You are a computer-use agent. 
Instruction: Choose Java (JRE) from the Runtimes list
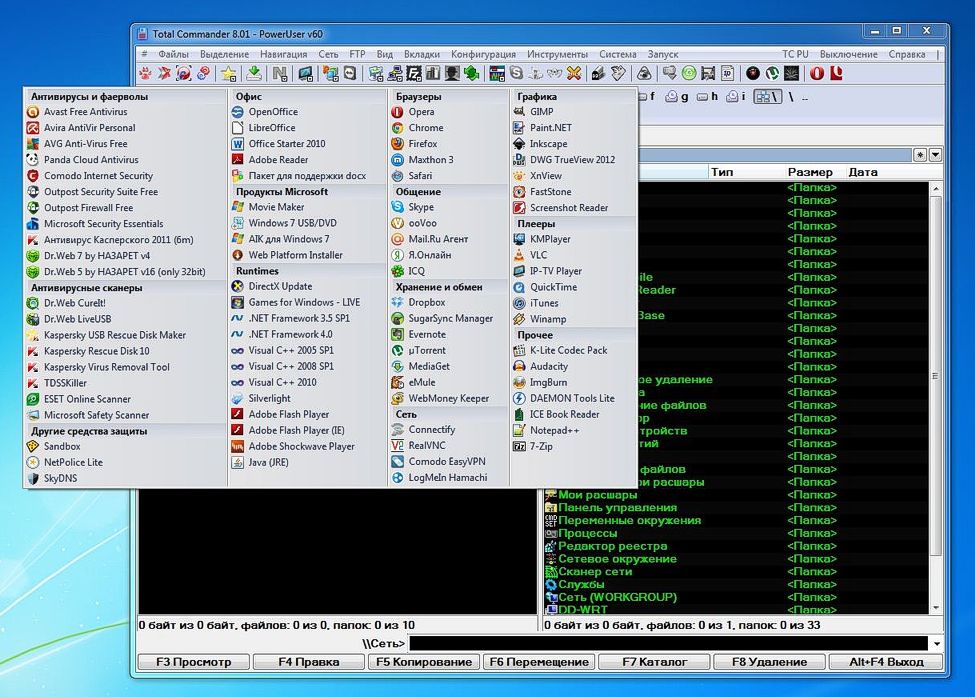[x=268, y=463]
